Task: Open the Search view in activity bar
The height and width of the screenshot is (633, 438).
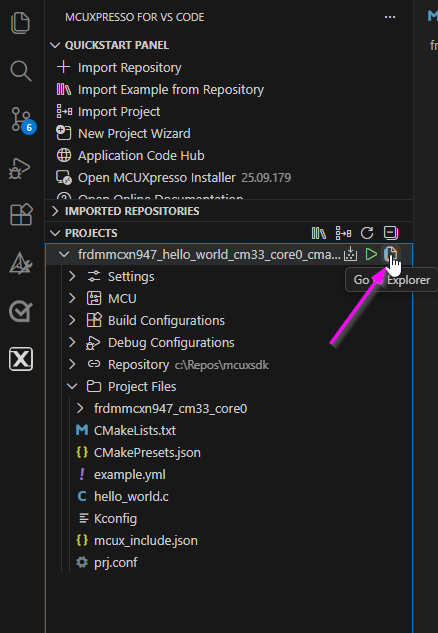Action: tap(21, 71)
